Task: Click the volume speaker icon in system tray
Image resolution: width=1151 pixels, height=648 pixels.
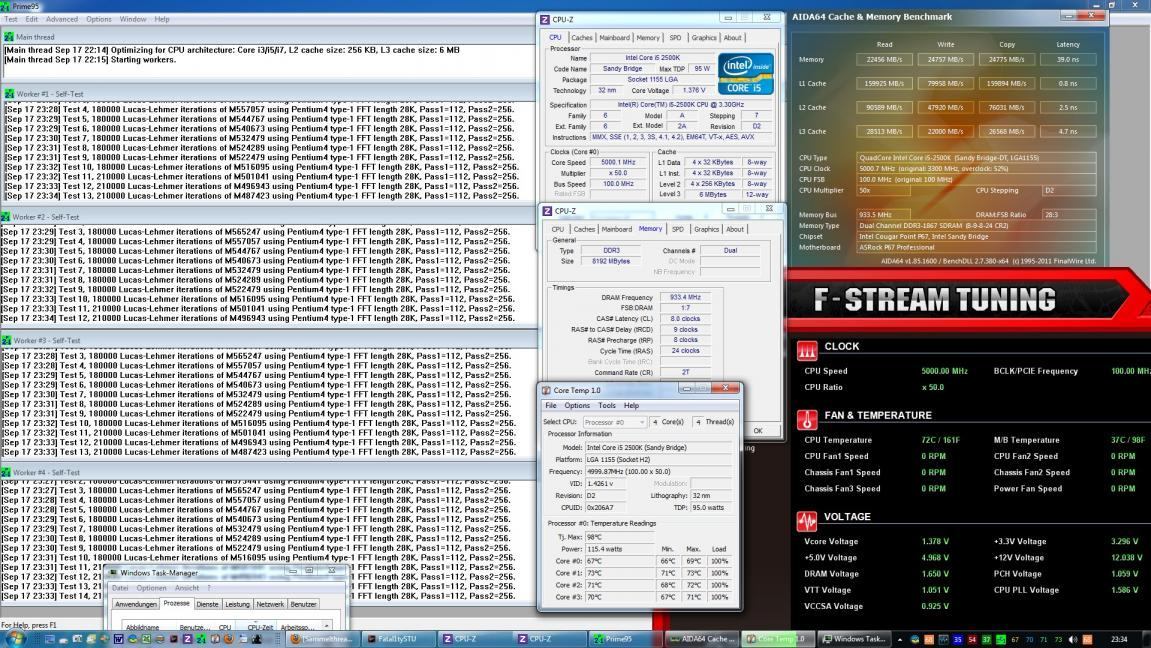Action: point(1073,640)
